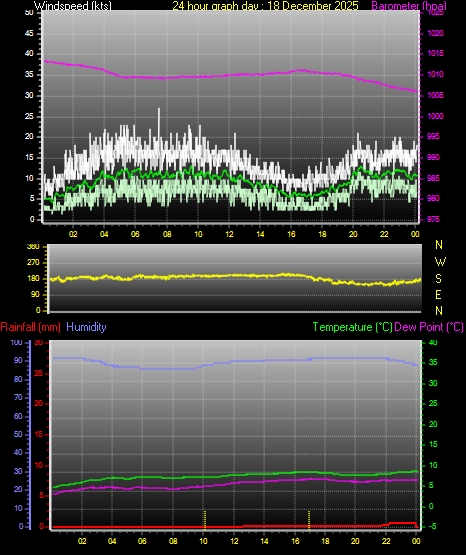Click the red rainfall step near hour 22
The width and height of the screenshot is (466, 555).
tap(389, 524)
